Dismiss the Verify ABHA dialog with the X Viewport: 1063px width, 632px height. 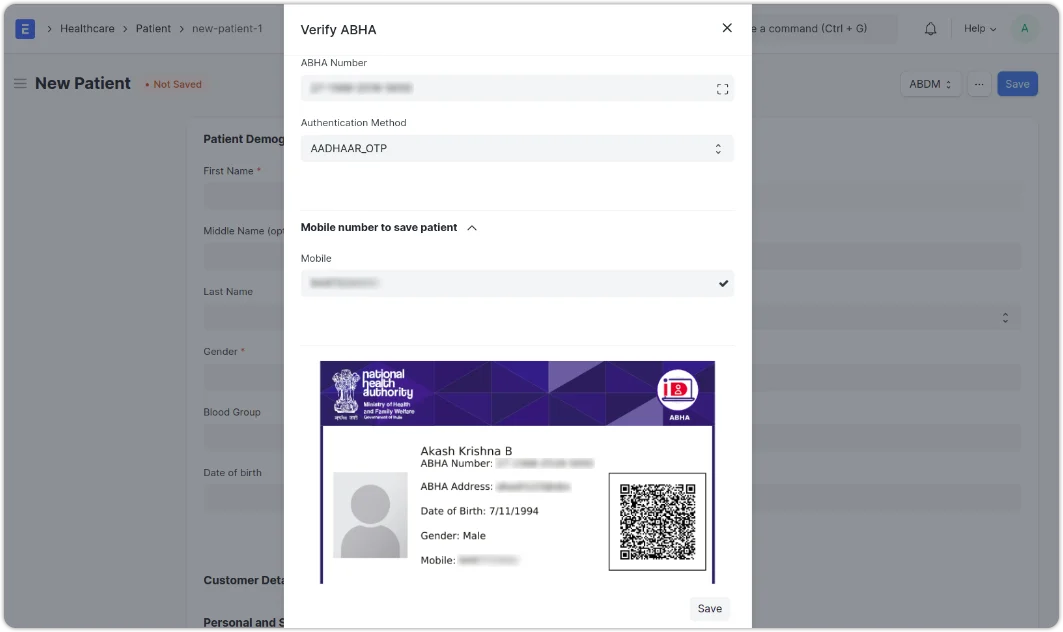[727, 28]
